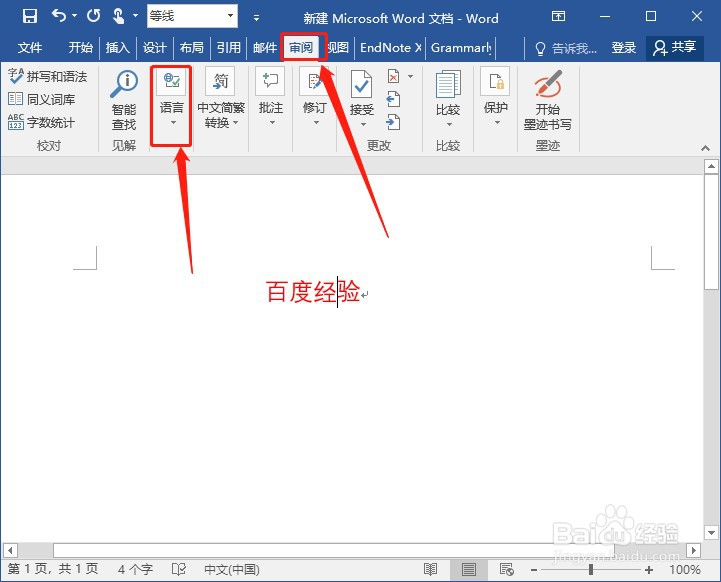721x582 pixels.
Task: Click the Touch/Mouse mode icon
Action: [x=118, y=16]
